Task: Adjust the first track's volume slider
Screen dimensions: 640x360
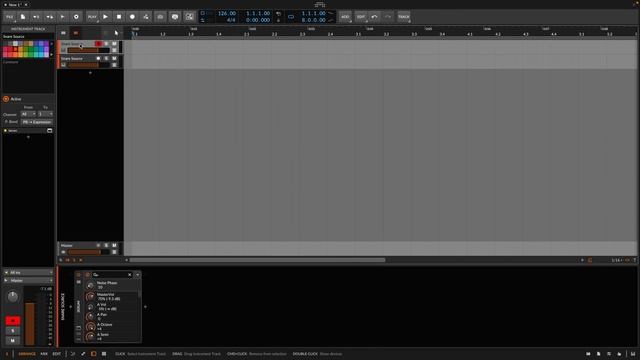Action: pos(89,50)
